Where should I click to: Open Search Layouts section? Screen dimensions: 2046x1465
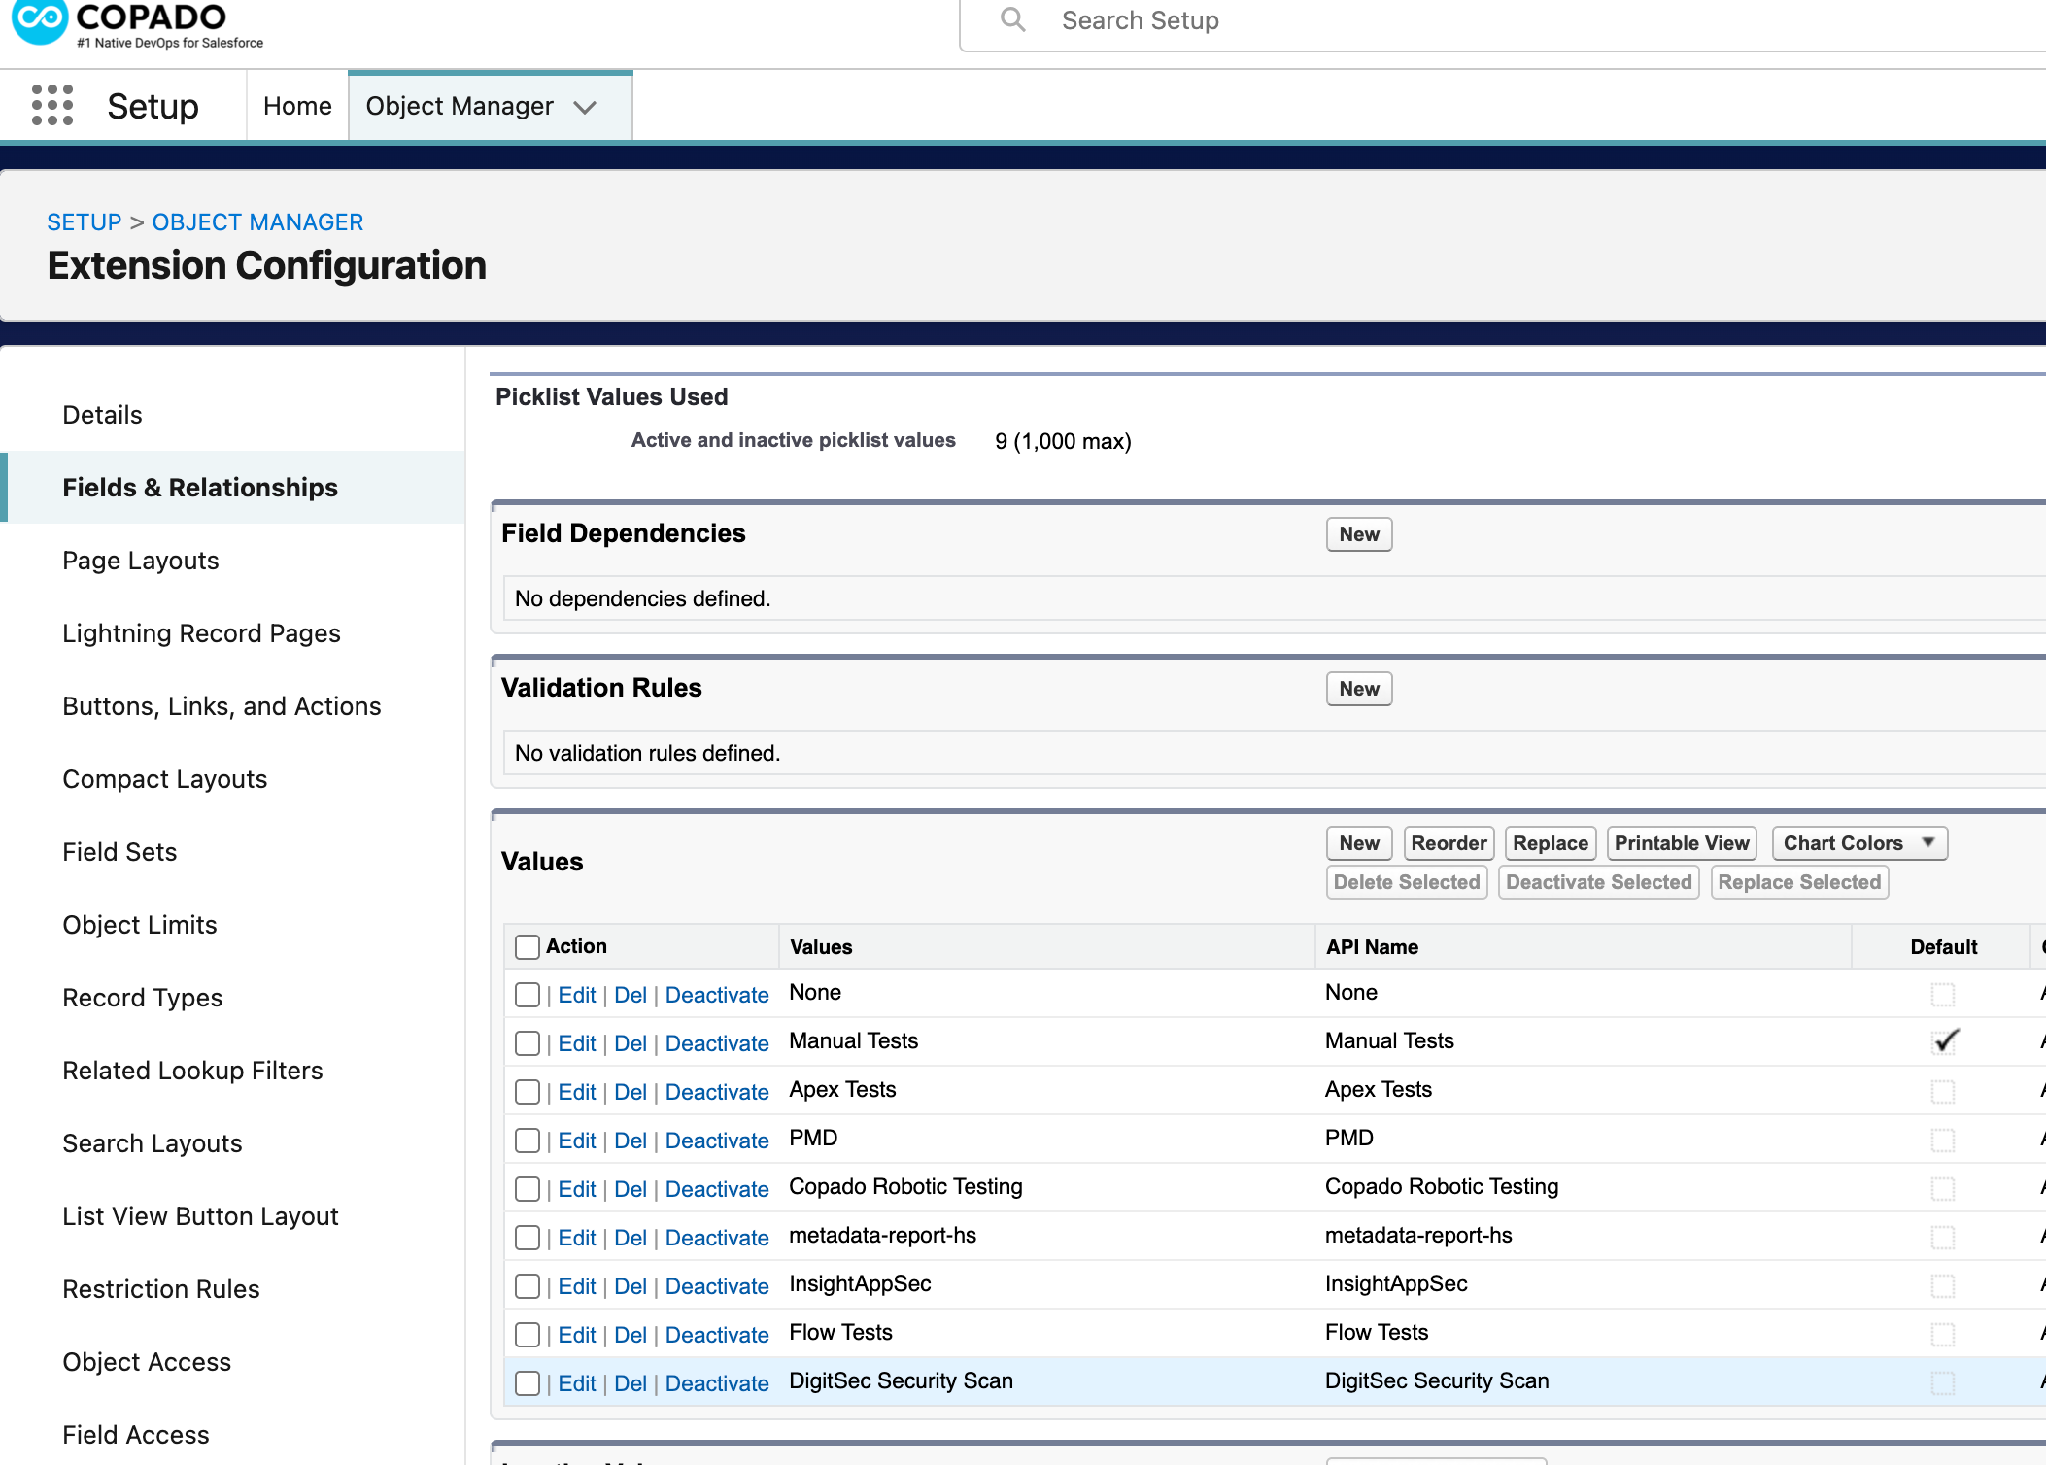coord(152,1144)
